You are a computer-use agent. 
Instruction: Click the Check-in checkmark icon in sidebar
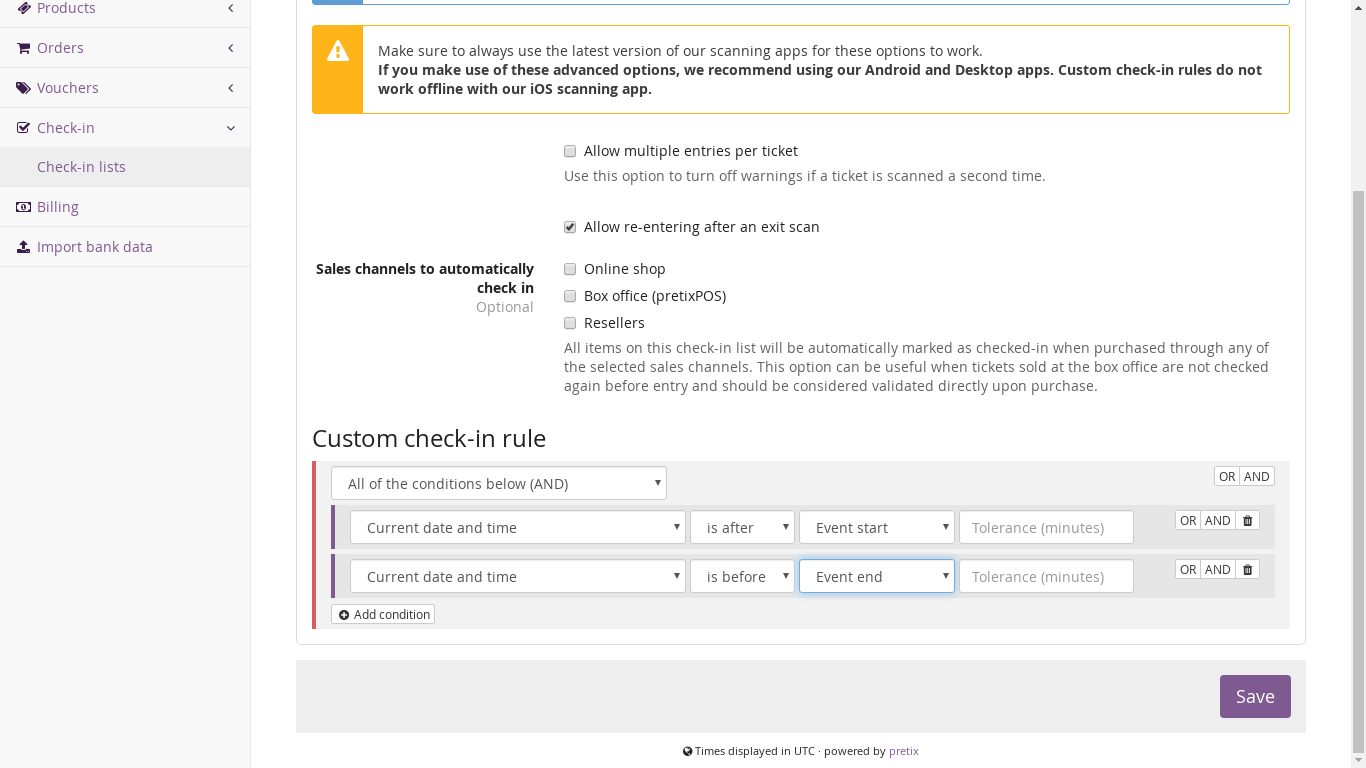pyautogui.click(x=24, y=128)
